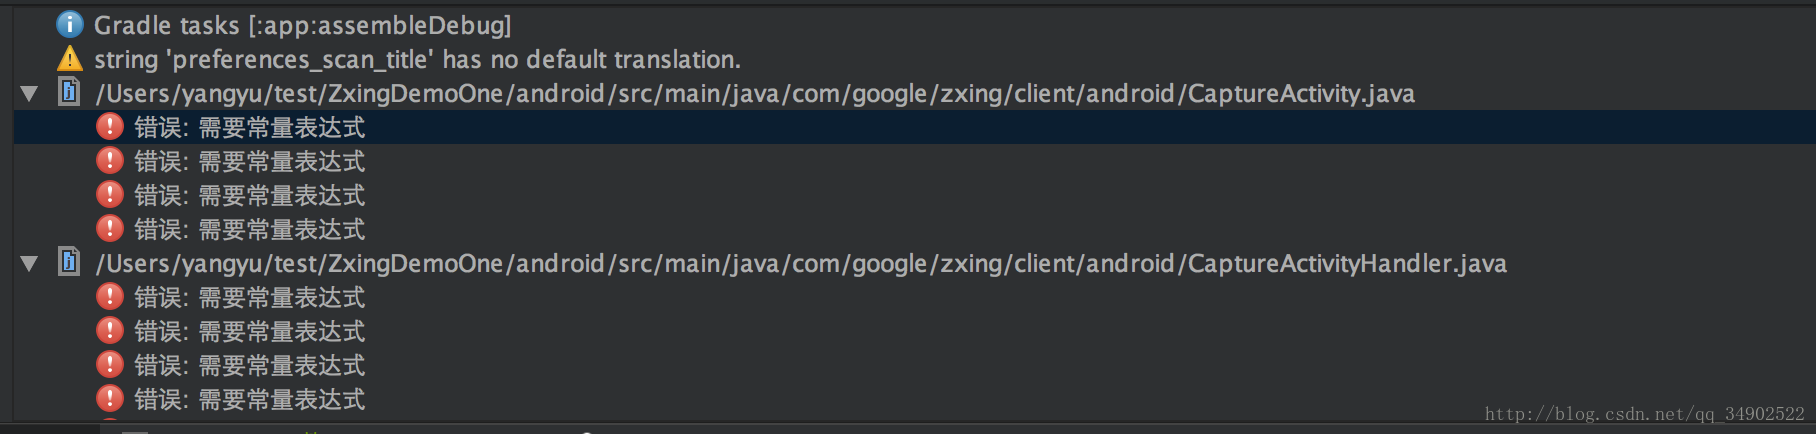Viewport: 1816px width, 434px height.
Task: Click the yellow warning triangle icon
Action: point(69,59)
